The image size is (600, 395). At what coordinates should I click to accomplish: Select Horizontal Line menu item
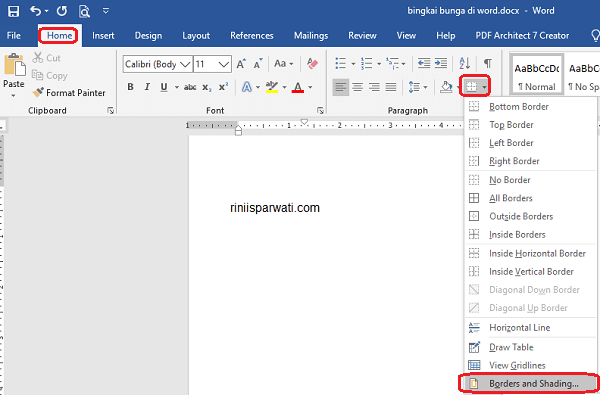(530, 327)
